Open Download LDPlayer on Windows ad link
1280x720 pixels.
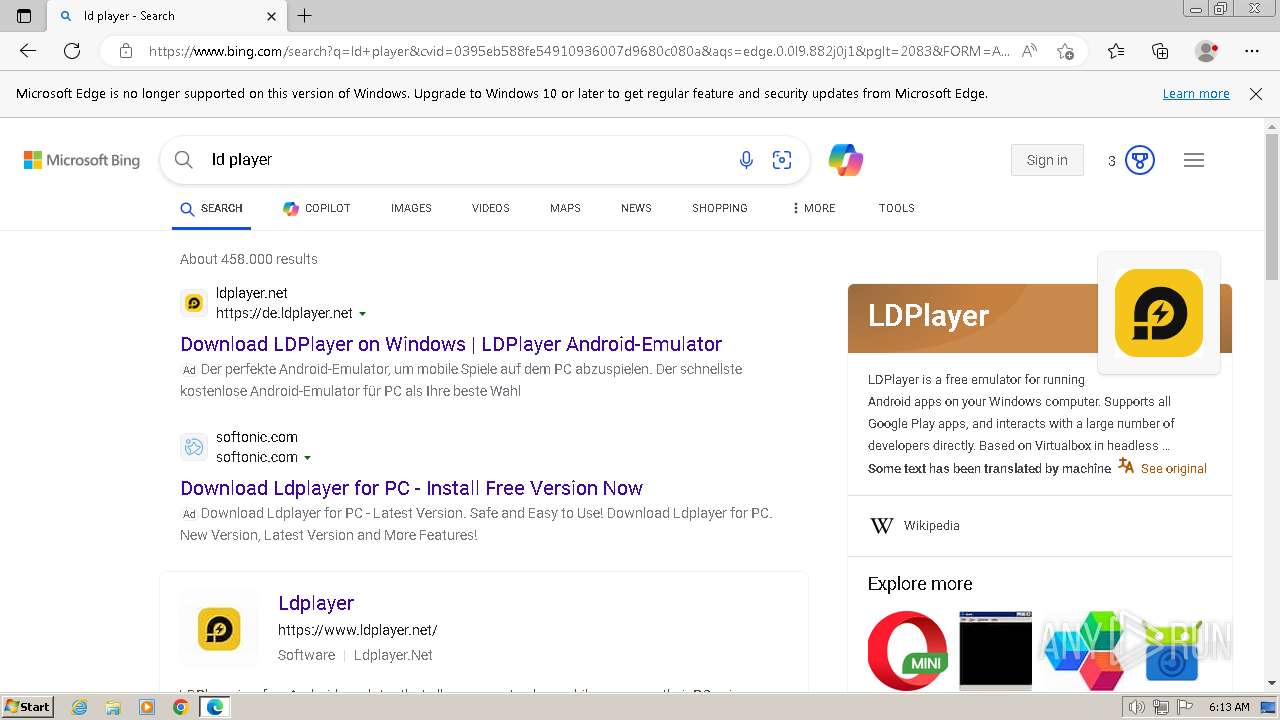[451, 344]
